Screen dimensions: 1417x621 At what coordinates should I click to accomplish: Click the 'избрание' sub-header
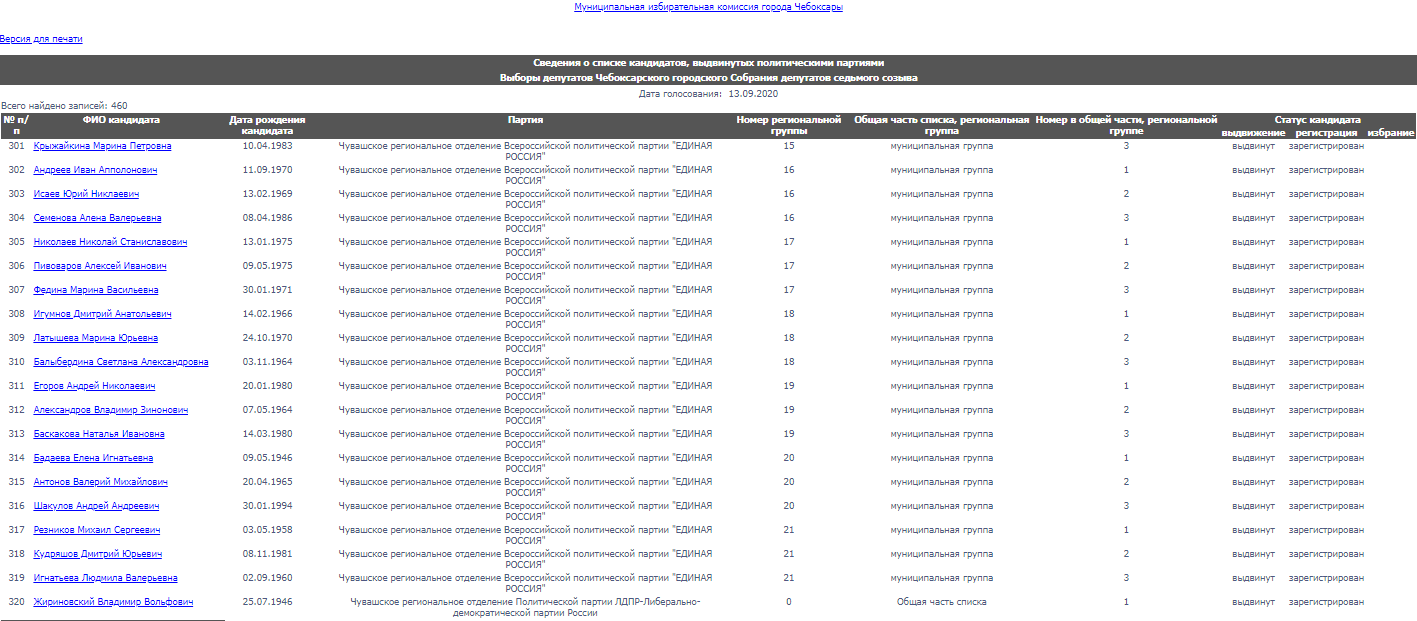coord(1391,133)
